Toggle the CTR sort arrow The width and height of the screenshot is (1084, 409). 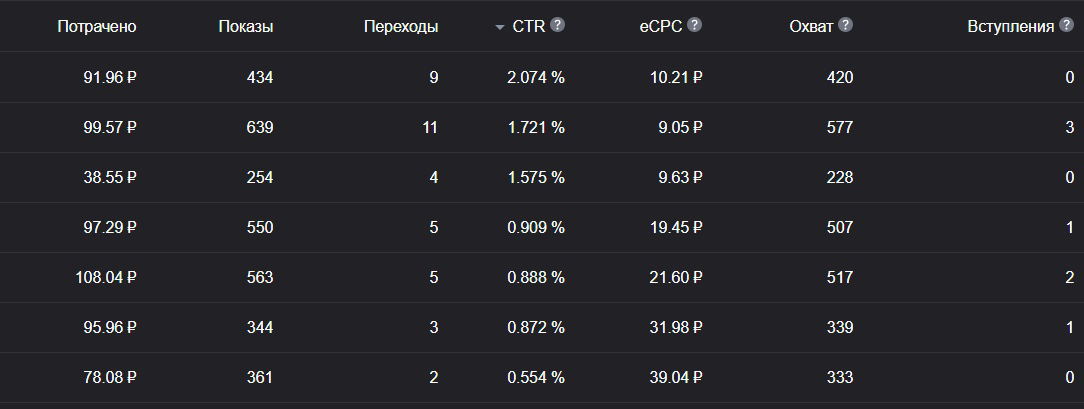500,28
